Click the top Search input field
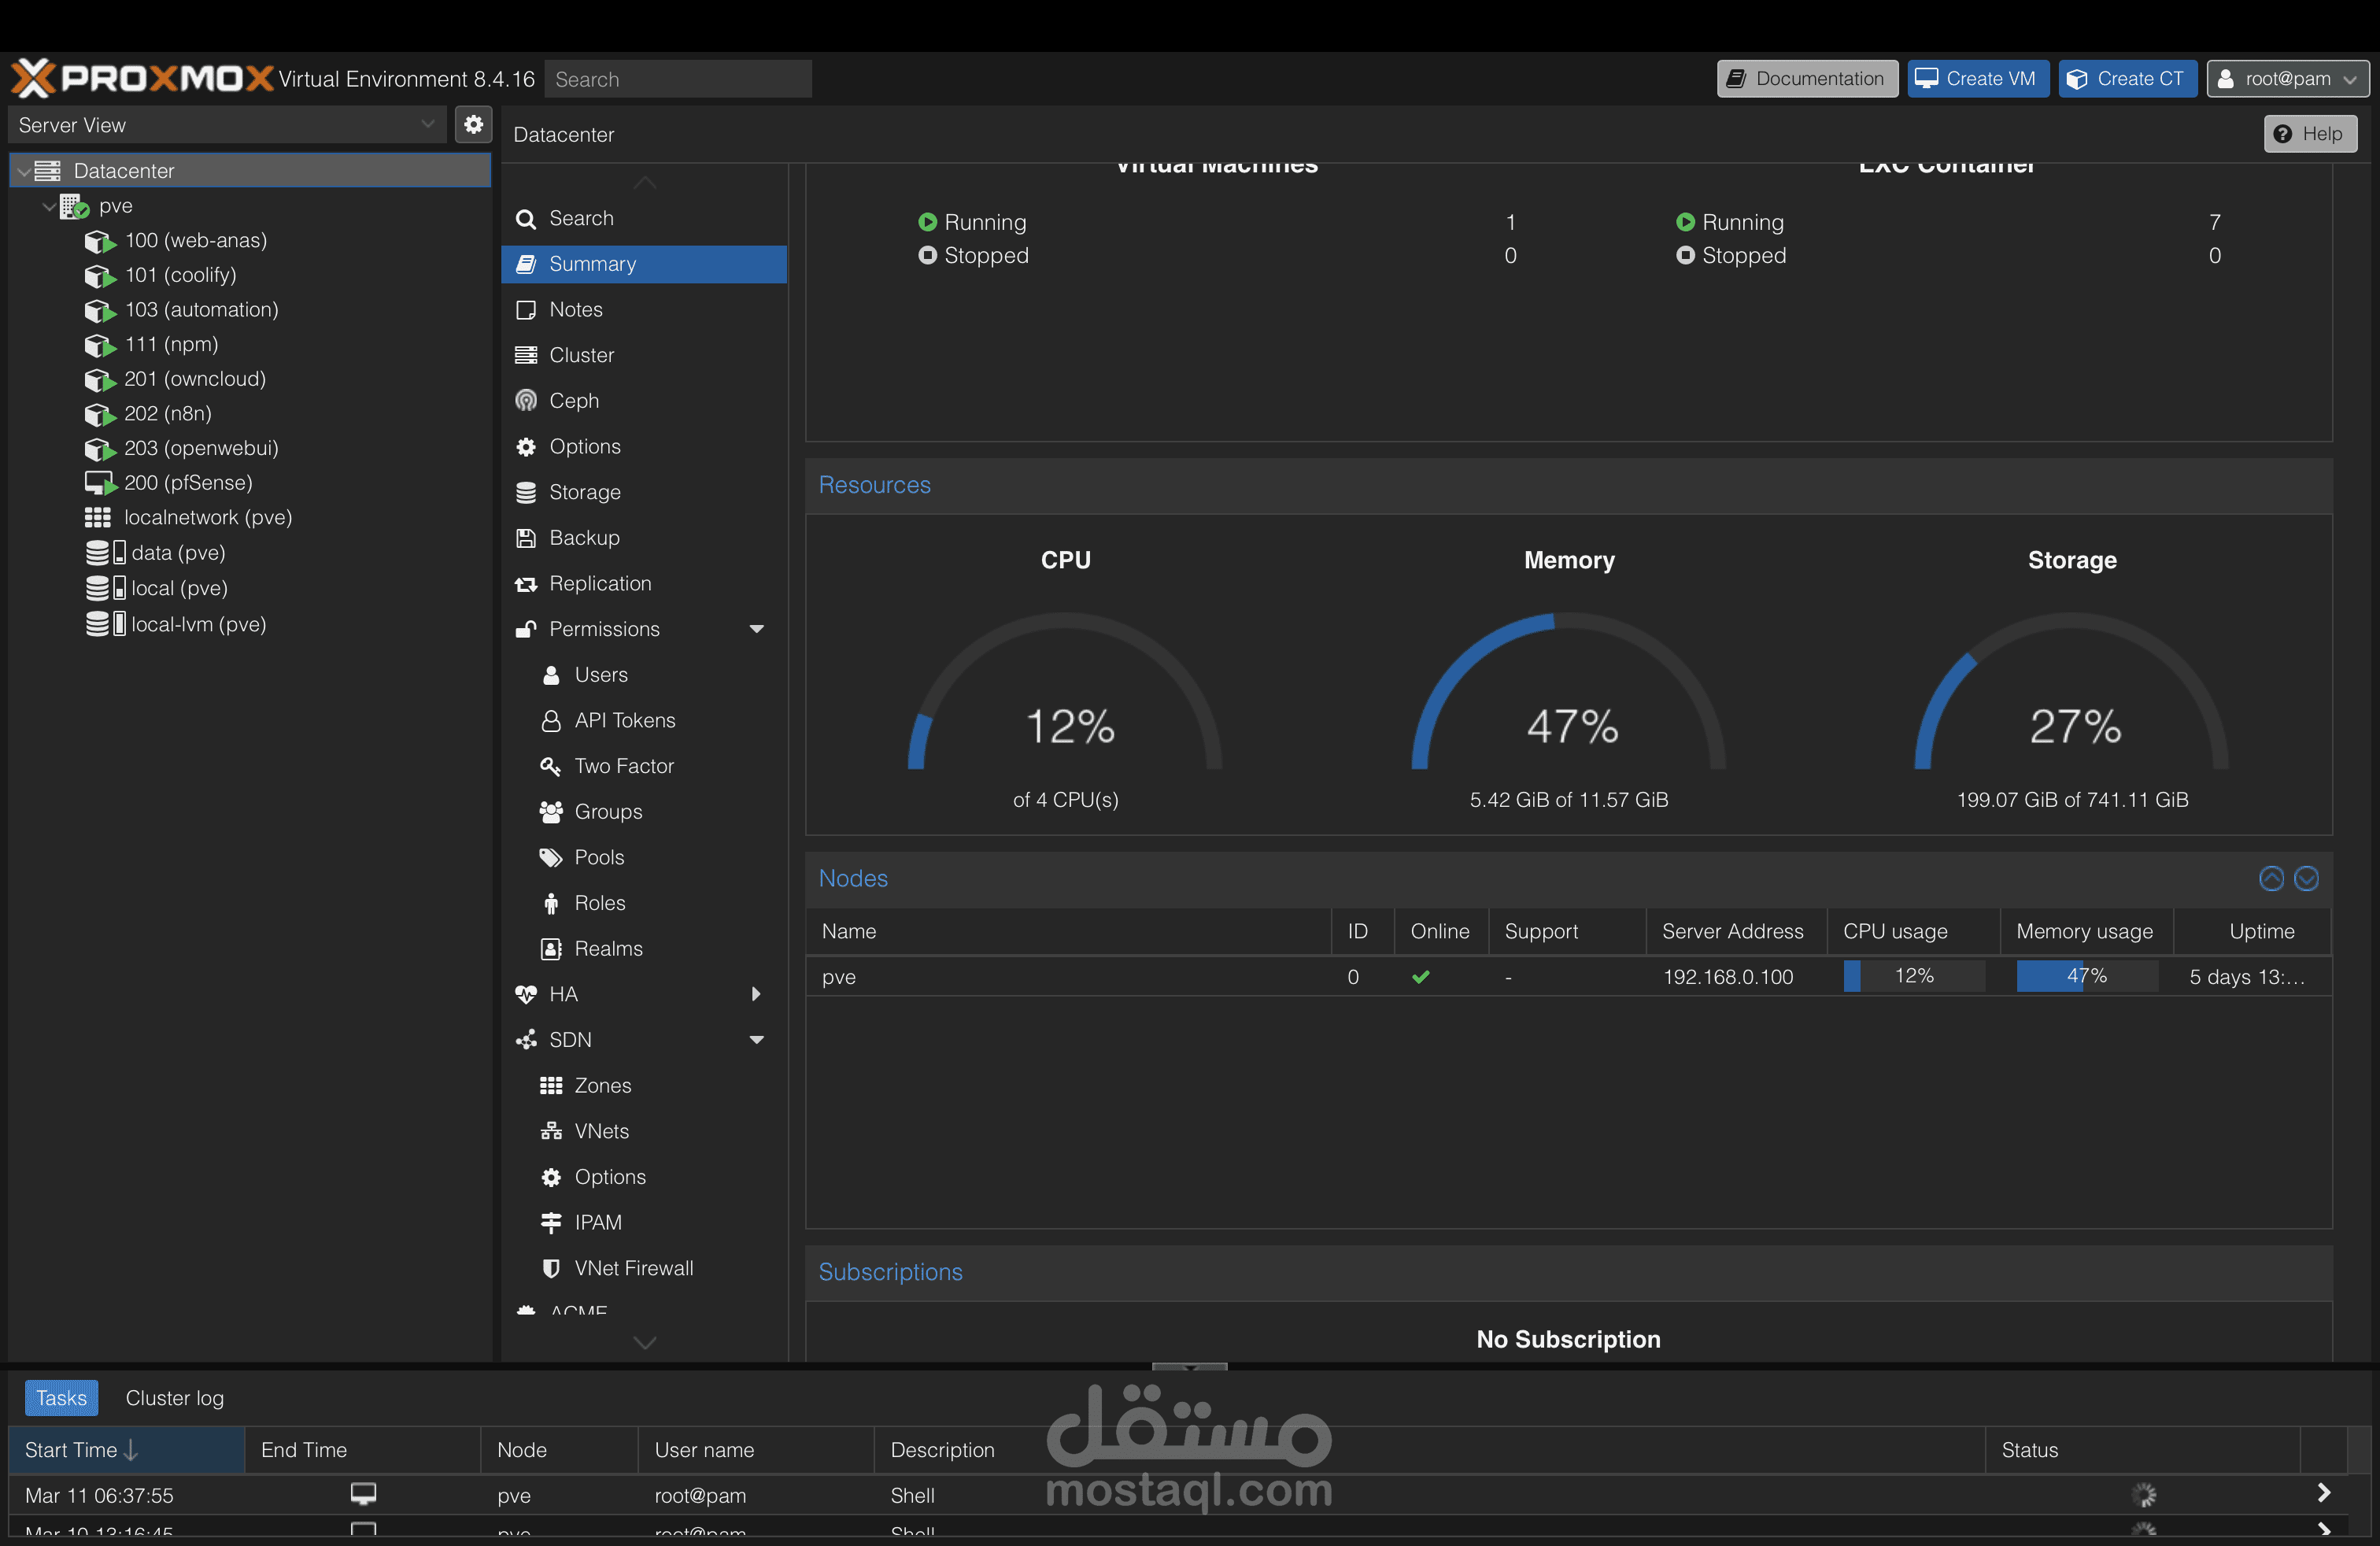Image resolution: width=2380 pixels, height=1546 pixels. (677, 79)
